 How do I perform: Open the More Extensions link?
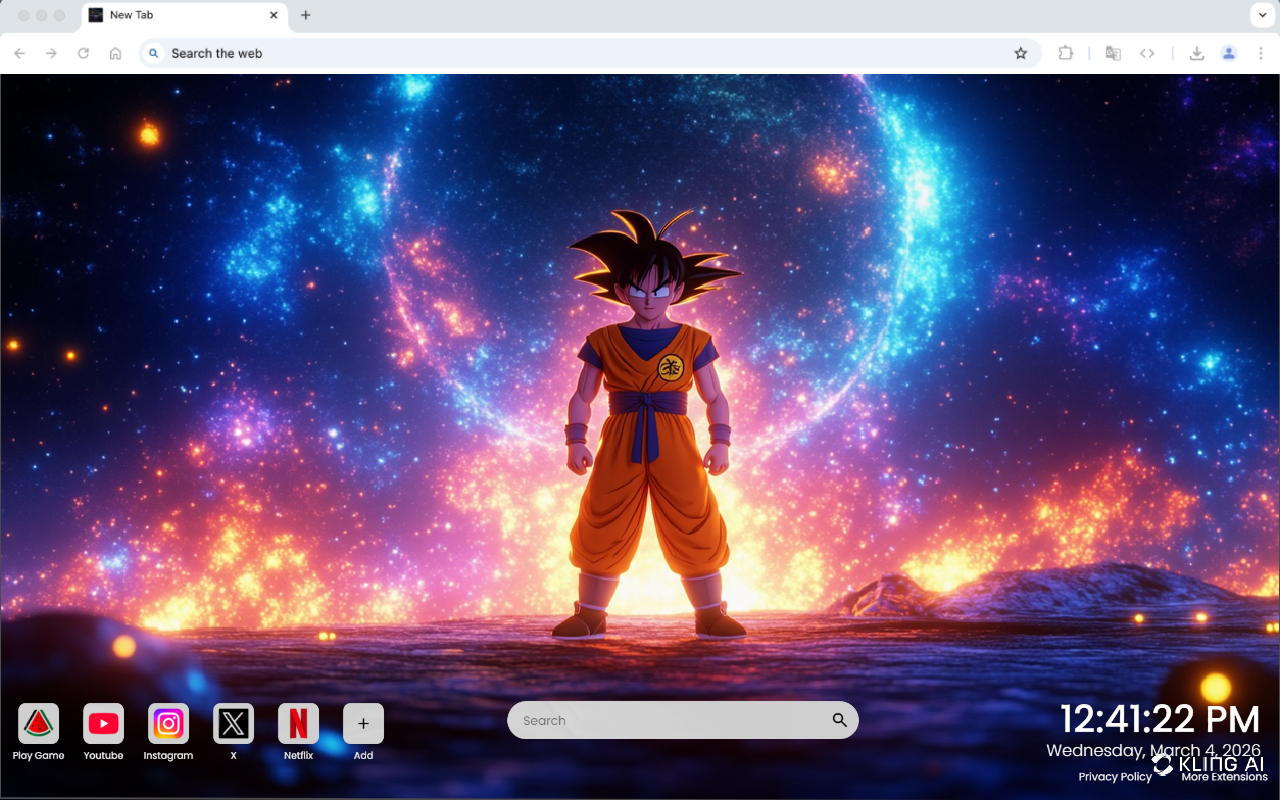click(1224, 777)
